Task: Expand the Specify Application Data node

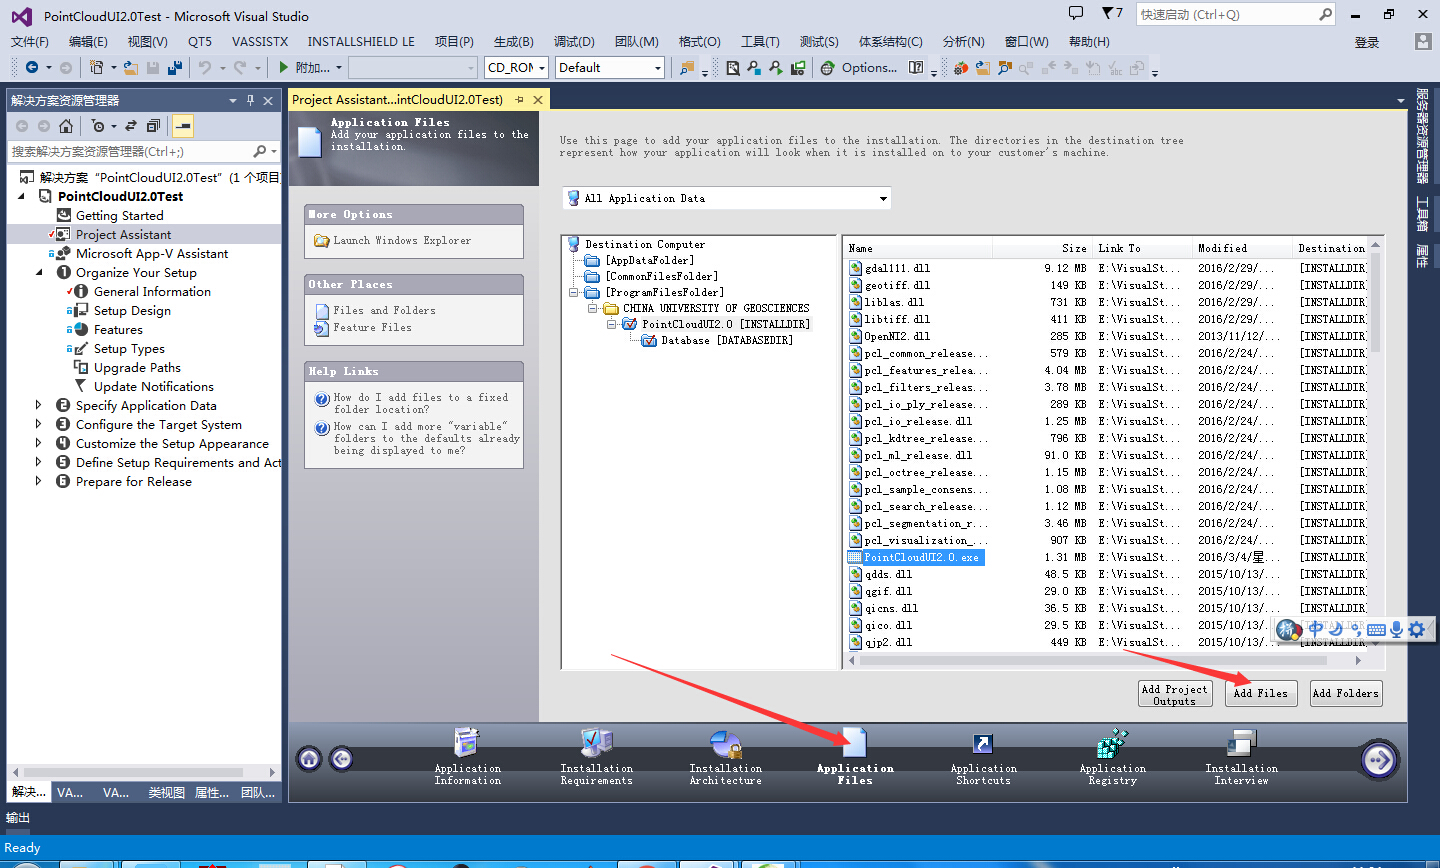Action: [39, 405]
